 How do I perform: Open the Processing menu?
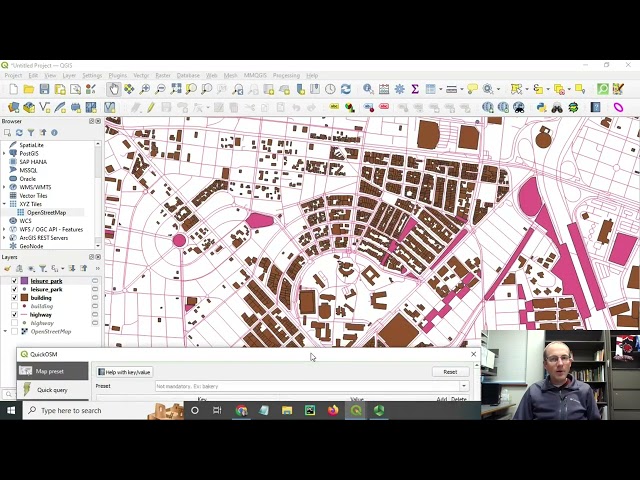[286, 76]
